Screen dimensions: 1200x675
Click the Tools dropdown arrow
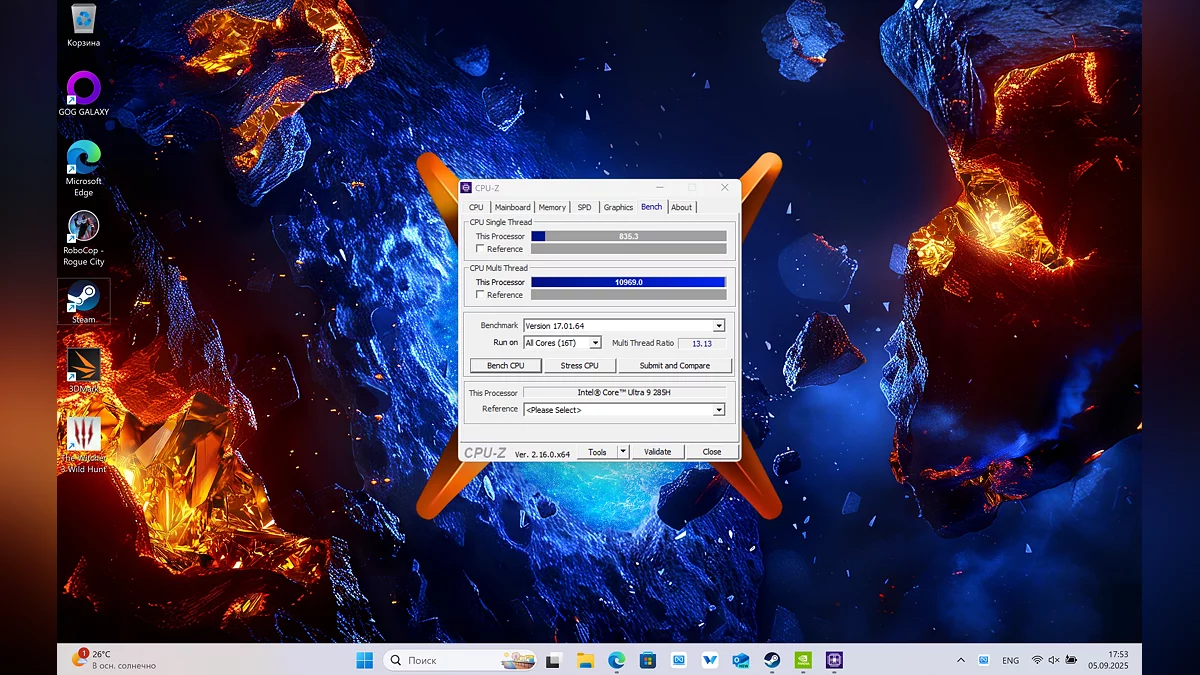tap(623, 452)
